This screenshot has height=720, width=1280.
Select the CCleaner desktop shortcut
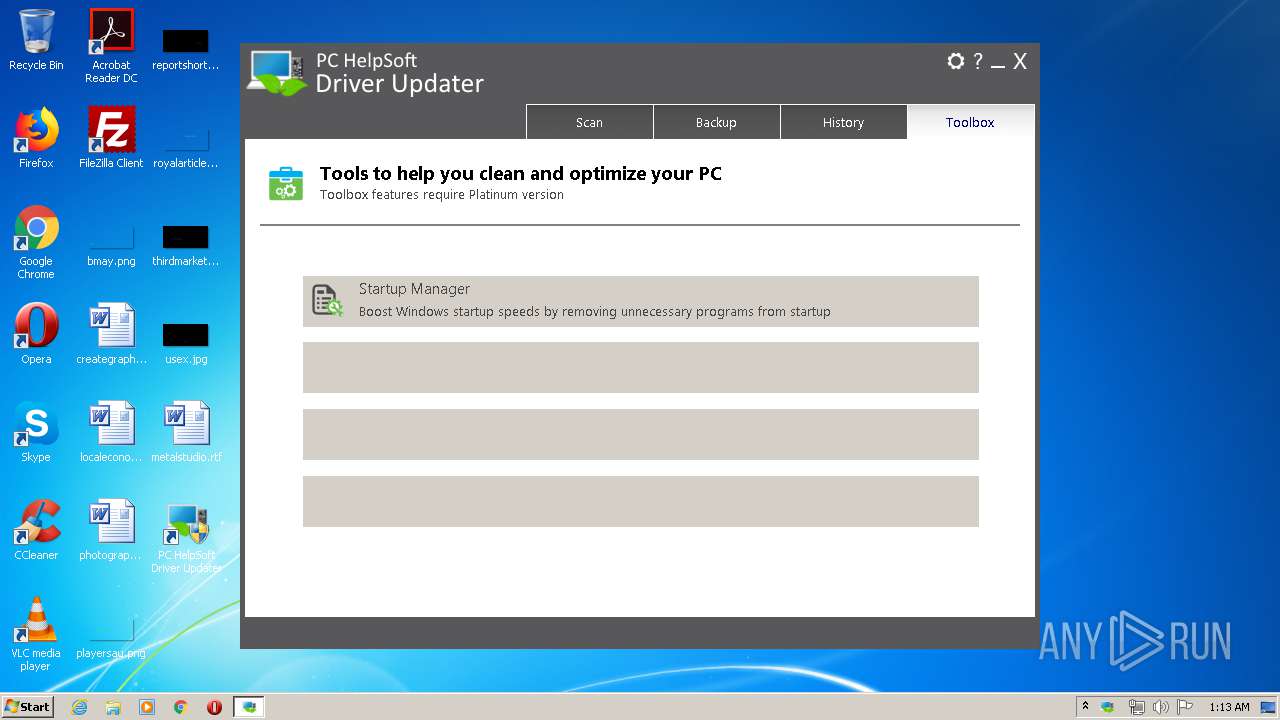tap(36, 530)
